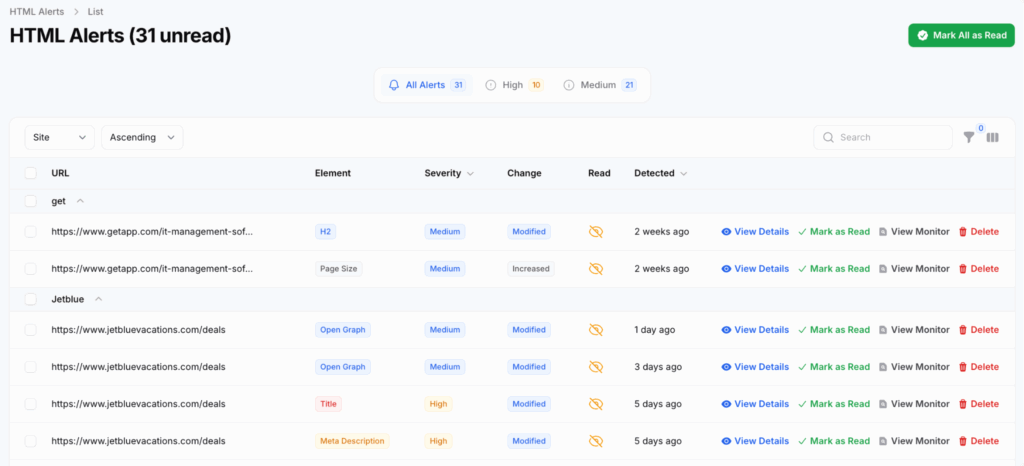Click the filter funnel icon
This screenshot has width=1024, height=466.
[969, 137]
